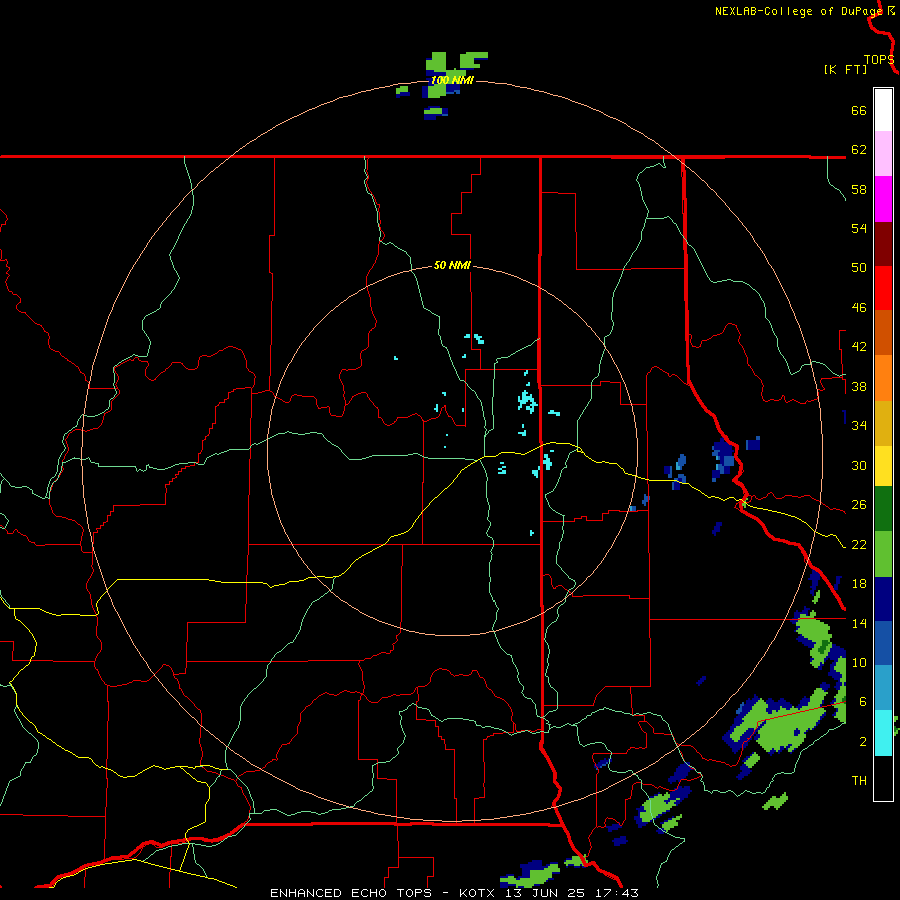
Task: Click the "NEXLAB-College of DuPage" credit text
Action: coord(799,11)
